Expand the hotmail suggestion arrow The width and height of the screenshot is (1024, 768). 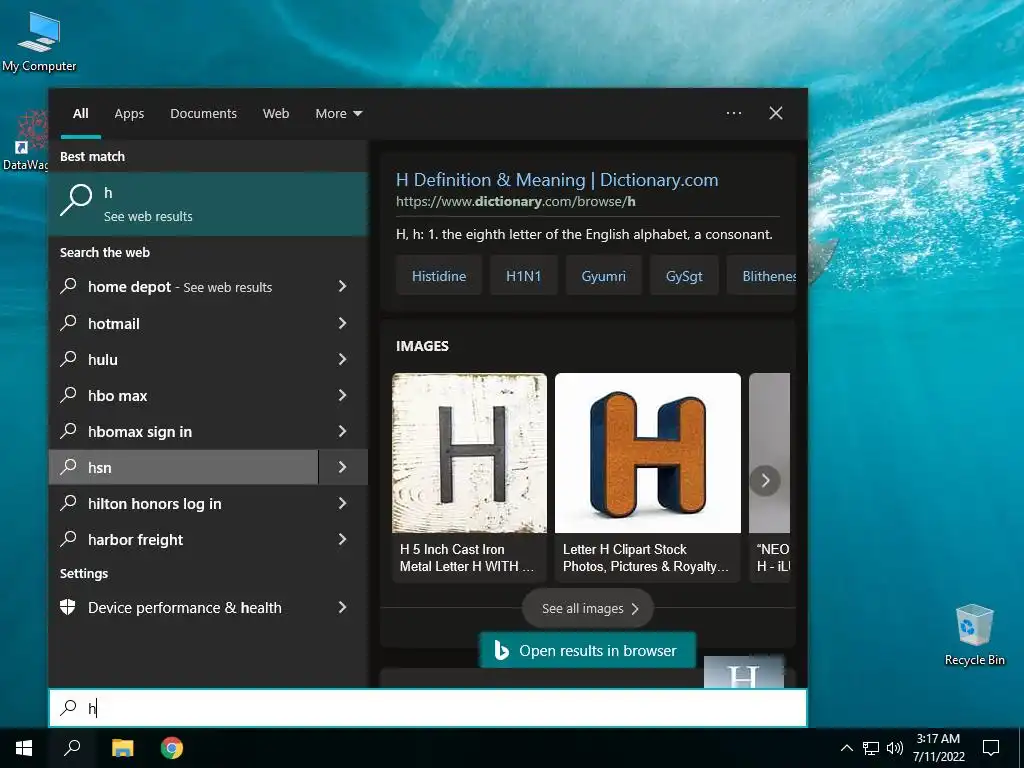[x=343, y=323]
